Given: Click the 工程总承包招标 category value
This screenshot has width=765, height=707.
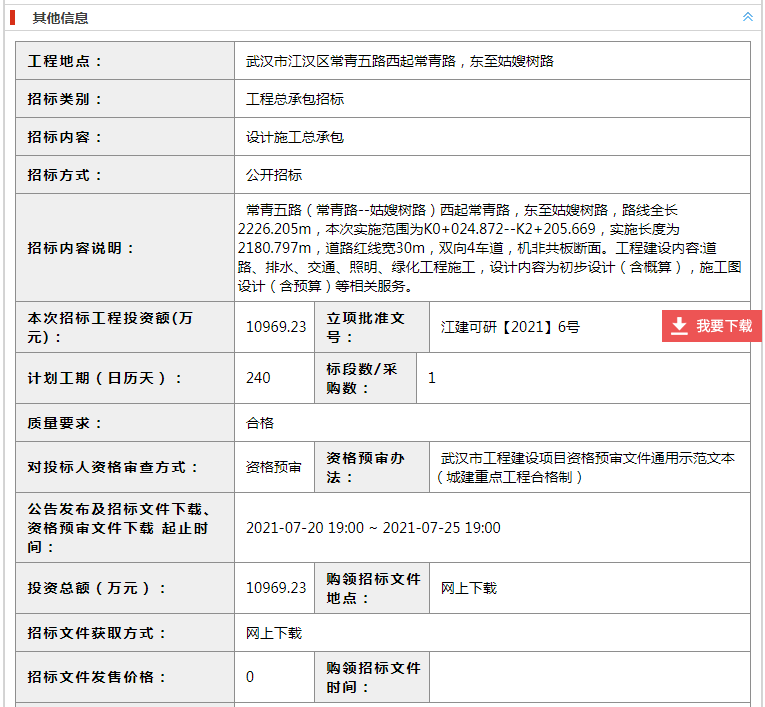Looking at the screenshot, I should tap(295, 99).
